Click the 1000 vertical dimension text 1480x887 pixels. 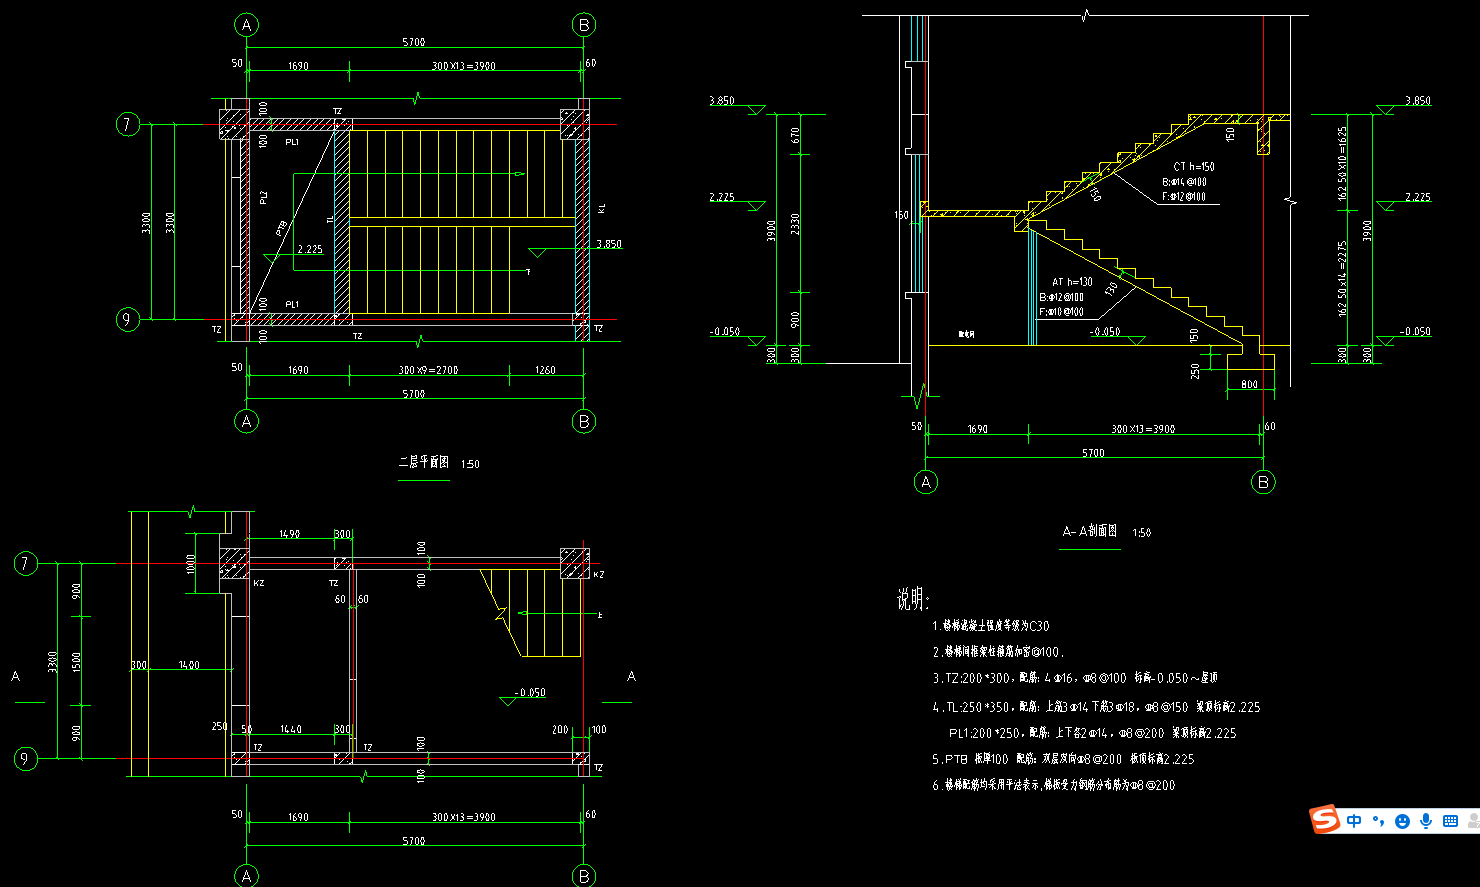pyautogui.click(x=190, y=565)
